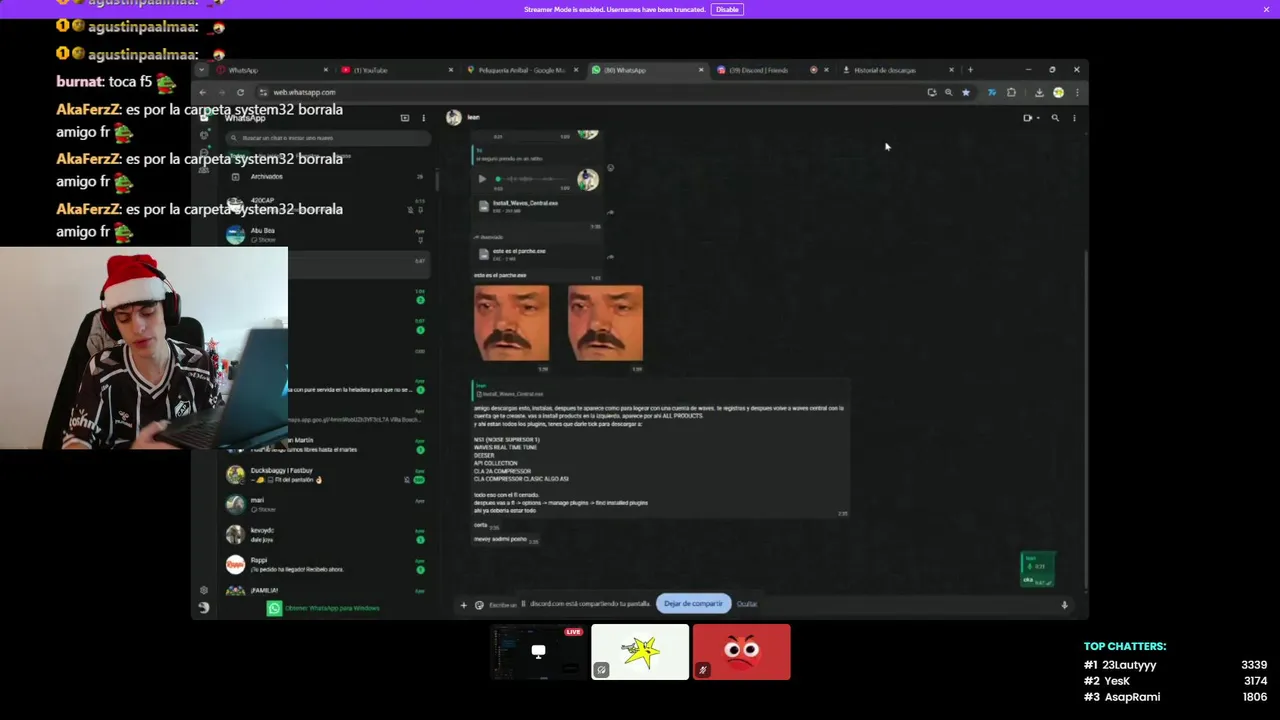Click the chat attach plus icon

(463, 604)
